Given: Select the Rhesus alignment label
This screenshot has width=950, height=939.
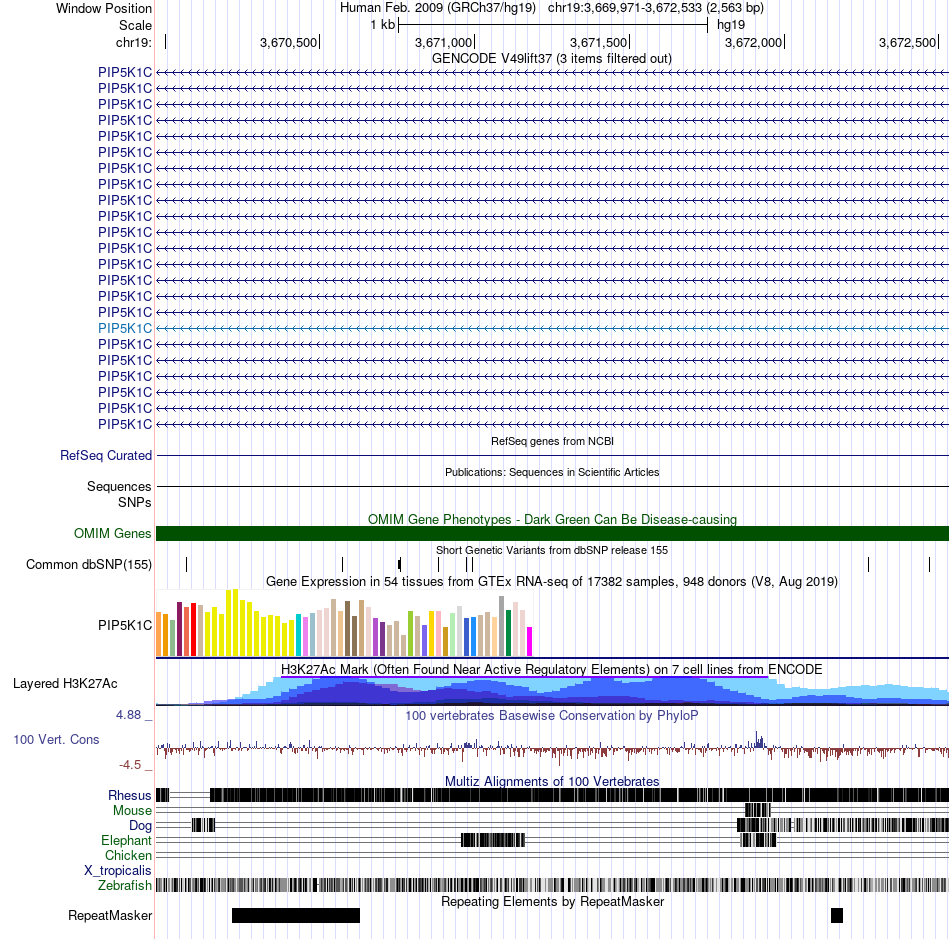Looking at the screenshot, I should tap(130, 796).
